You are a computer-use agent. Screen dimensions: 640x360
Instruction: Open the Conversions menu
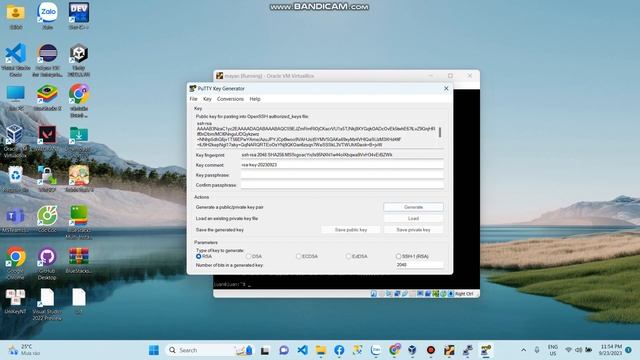230,99
